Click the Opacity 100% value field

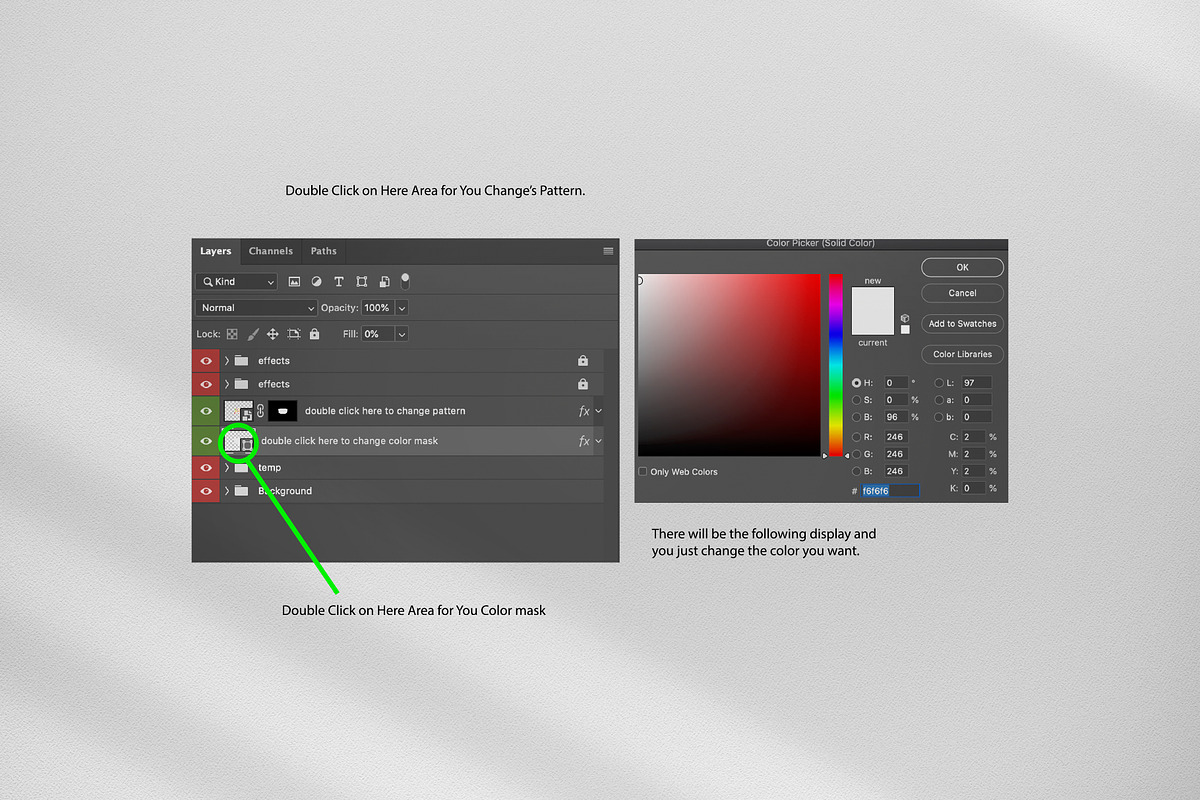[x=377, y=308]
